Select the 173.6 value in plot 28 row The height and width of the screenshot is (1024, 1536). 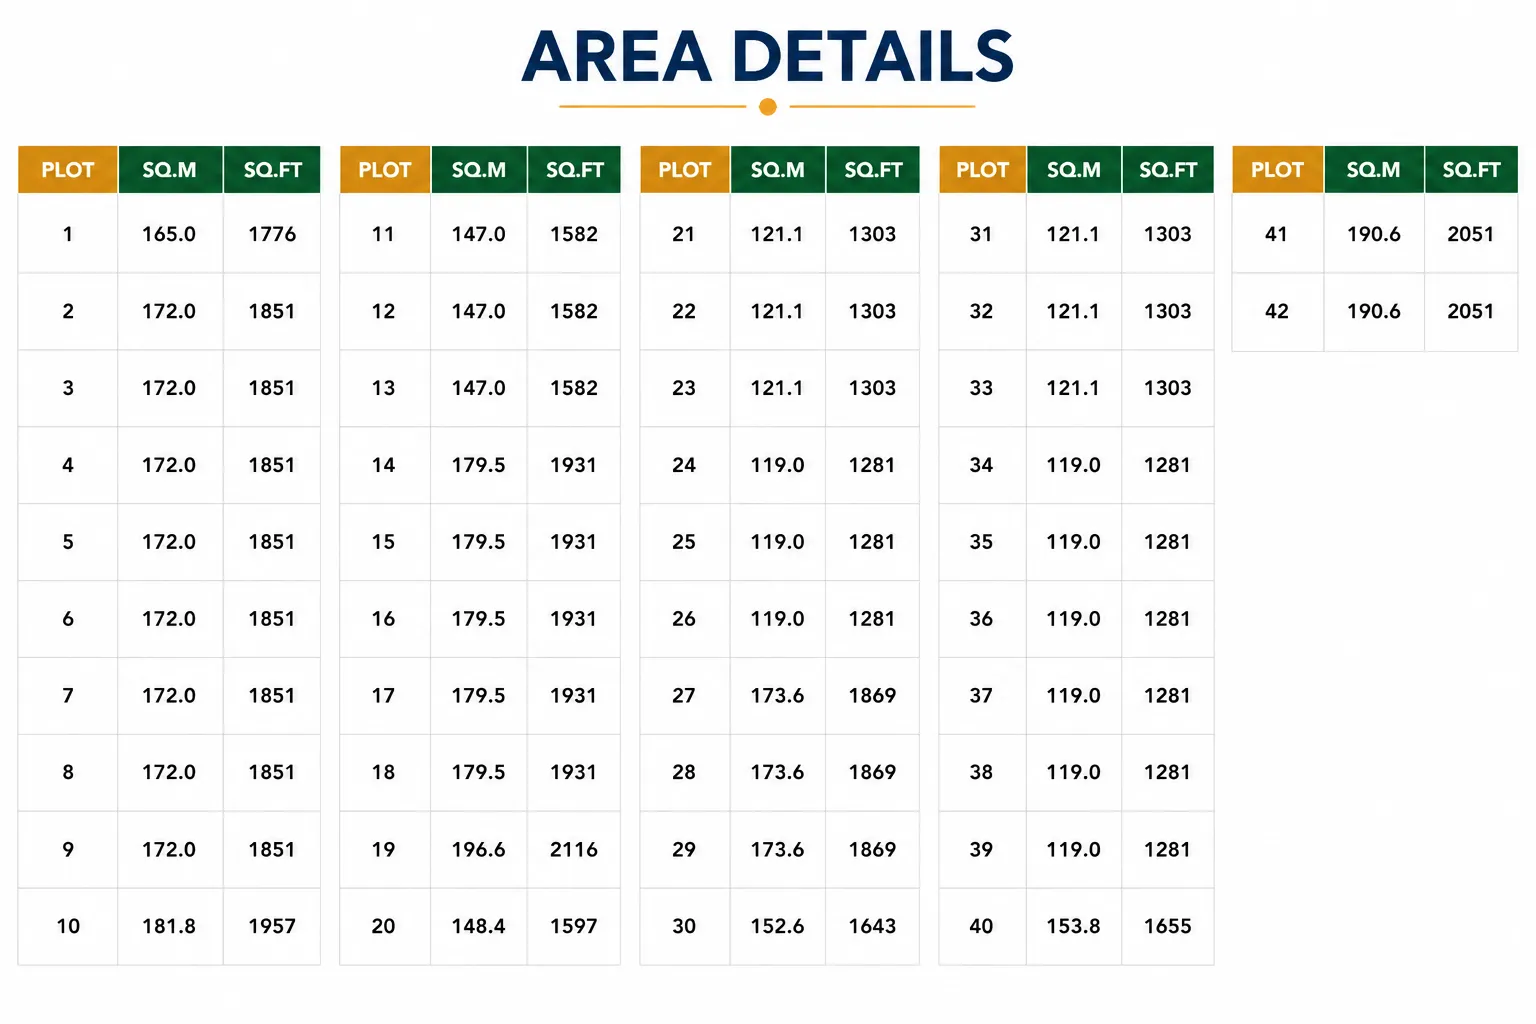point(777,772)
